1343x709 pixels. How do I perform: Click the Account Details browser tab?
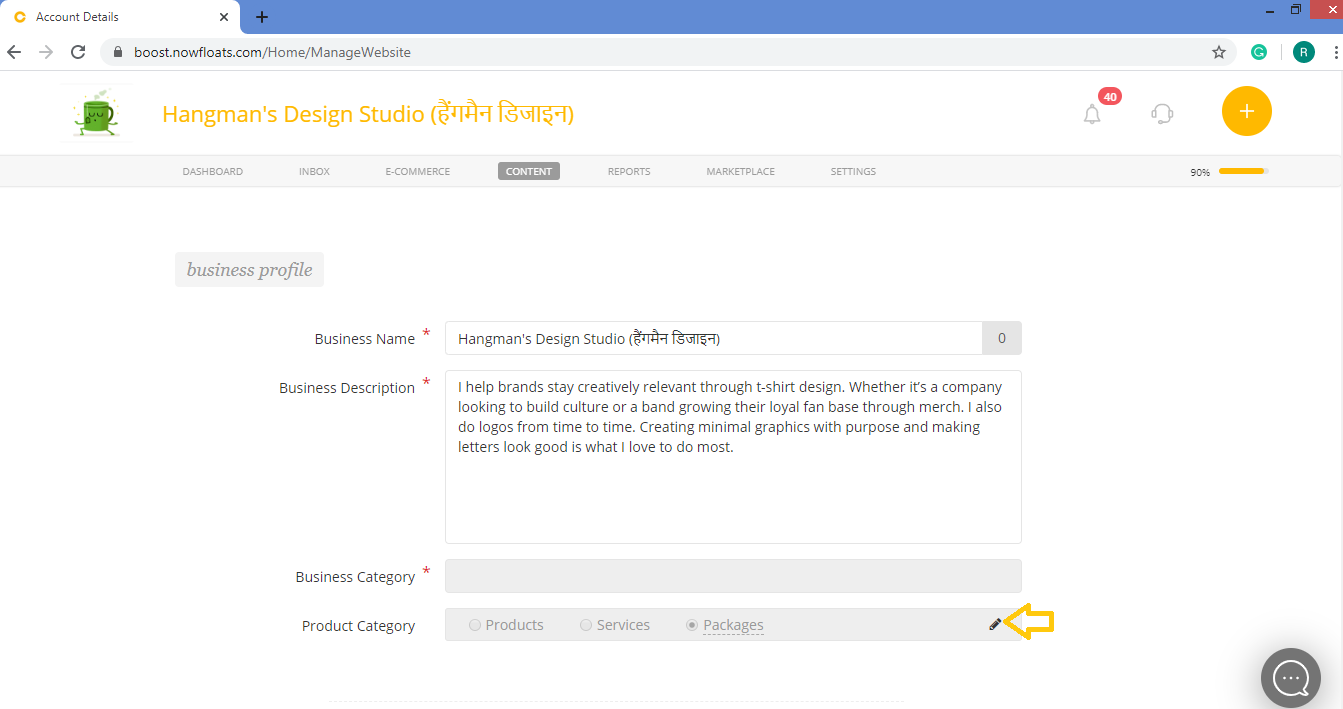[120, 17]
